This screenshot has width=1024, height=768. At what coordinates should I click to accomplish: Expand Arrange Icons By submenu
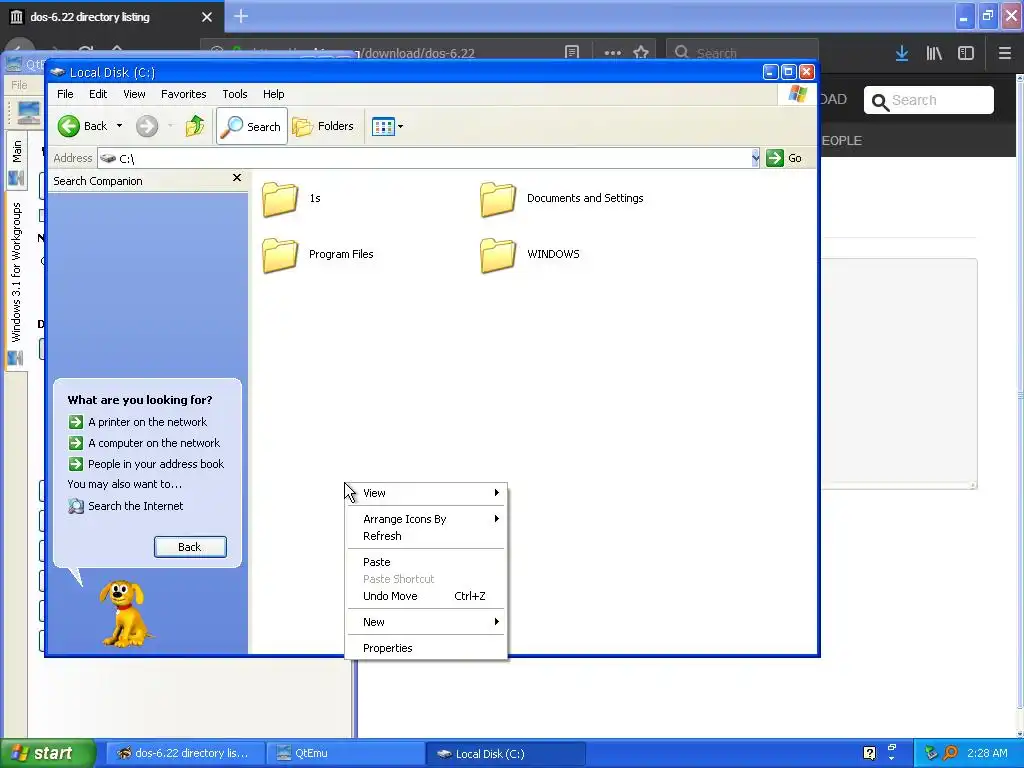pos(426,519)
